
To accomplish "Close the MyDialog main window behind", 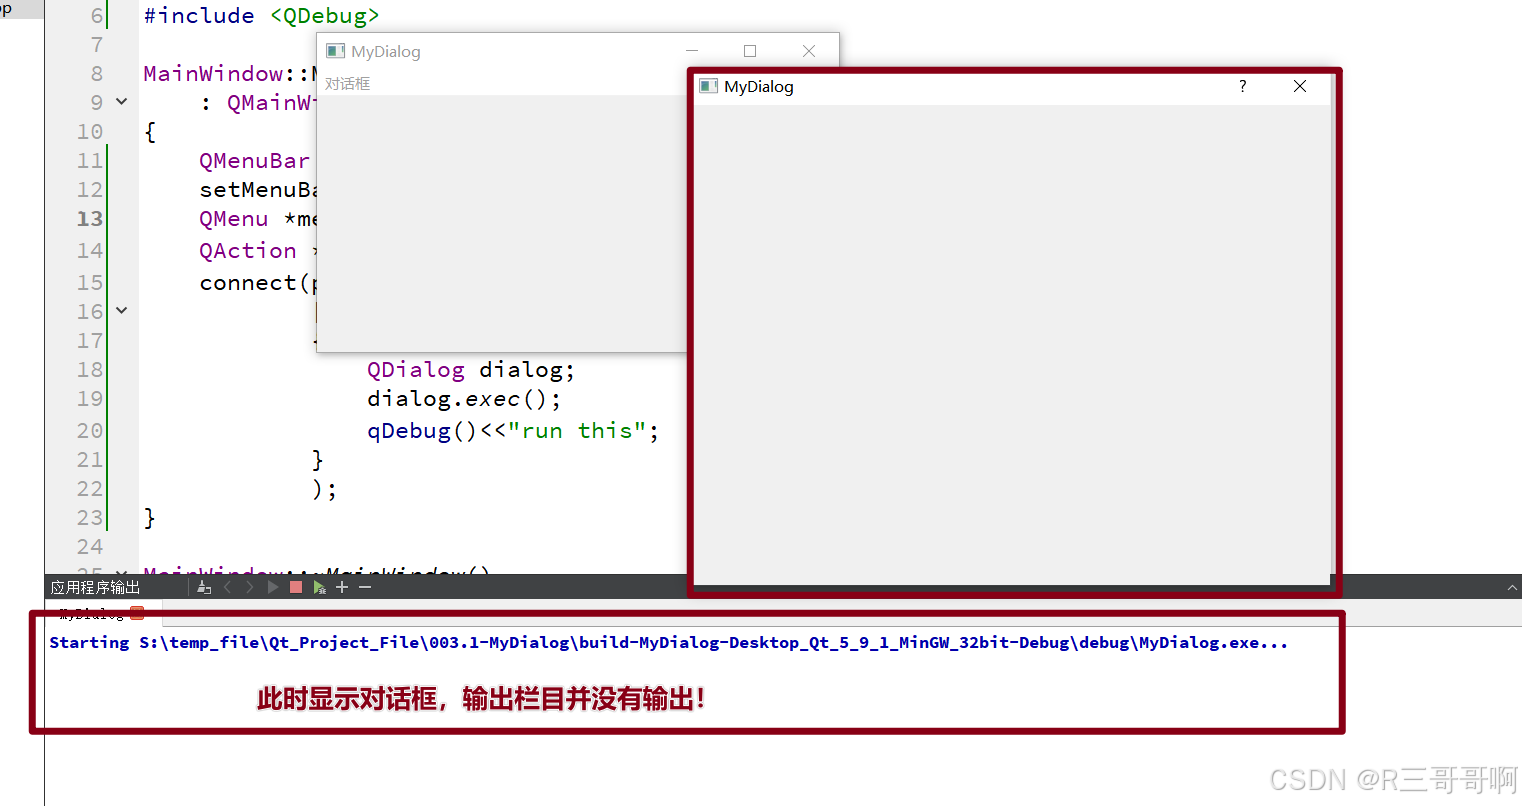I will pyautogui.click(x=809, y=51).
